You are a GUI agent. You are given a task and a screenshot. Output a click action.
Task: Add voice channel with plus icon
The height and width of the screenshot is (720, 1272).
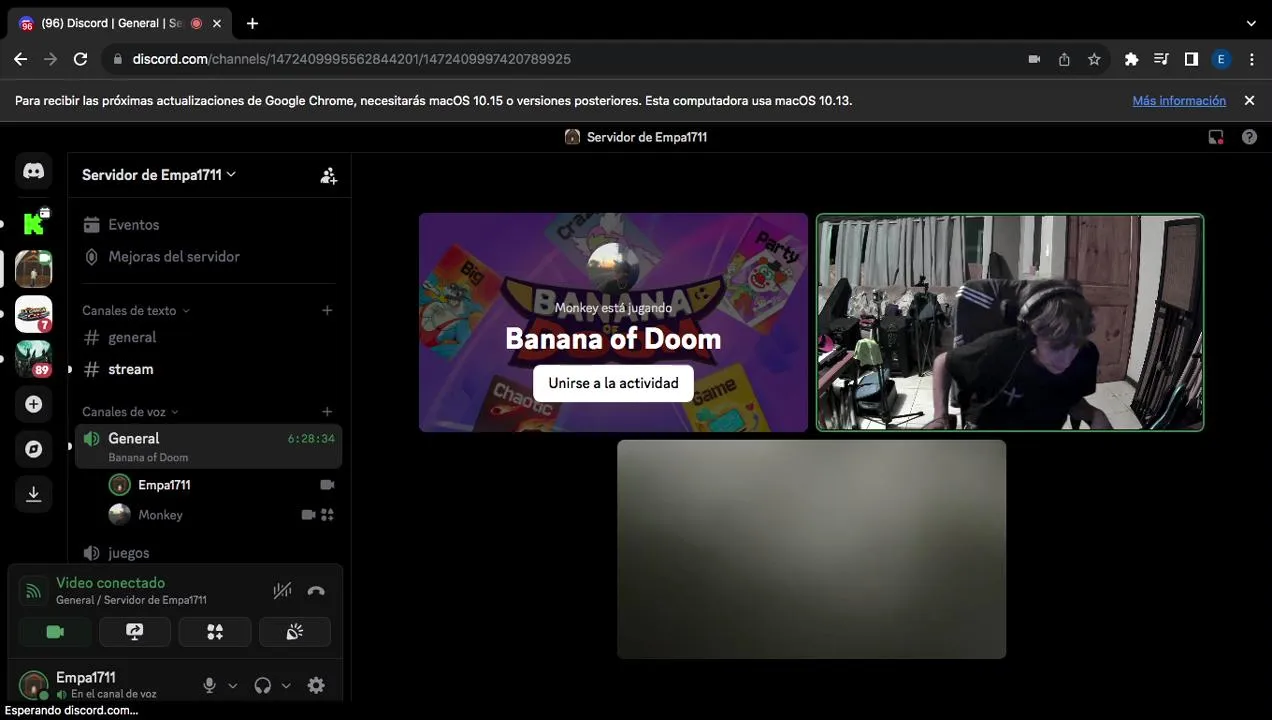click(x=327, y=411)
